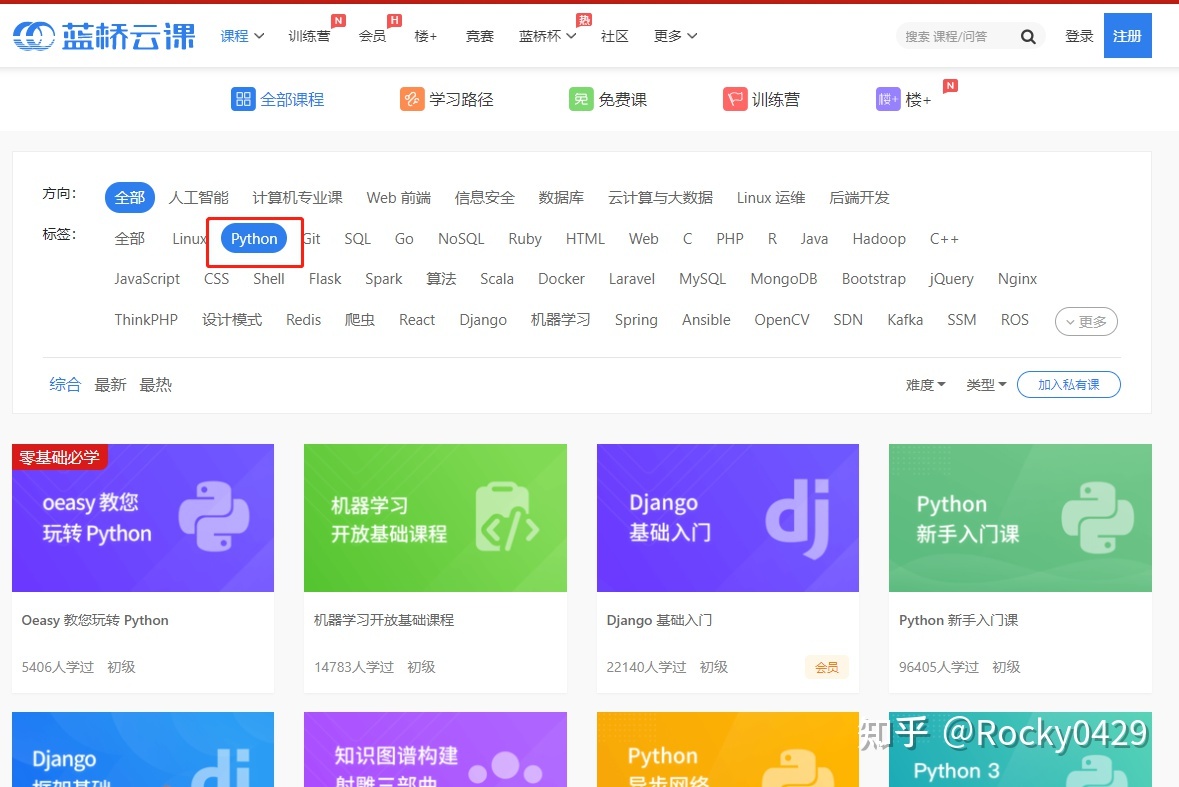Select the JavaScript tag

pyautogui.click(x=147, y=279)
